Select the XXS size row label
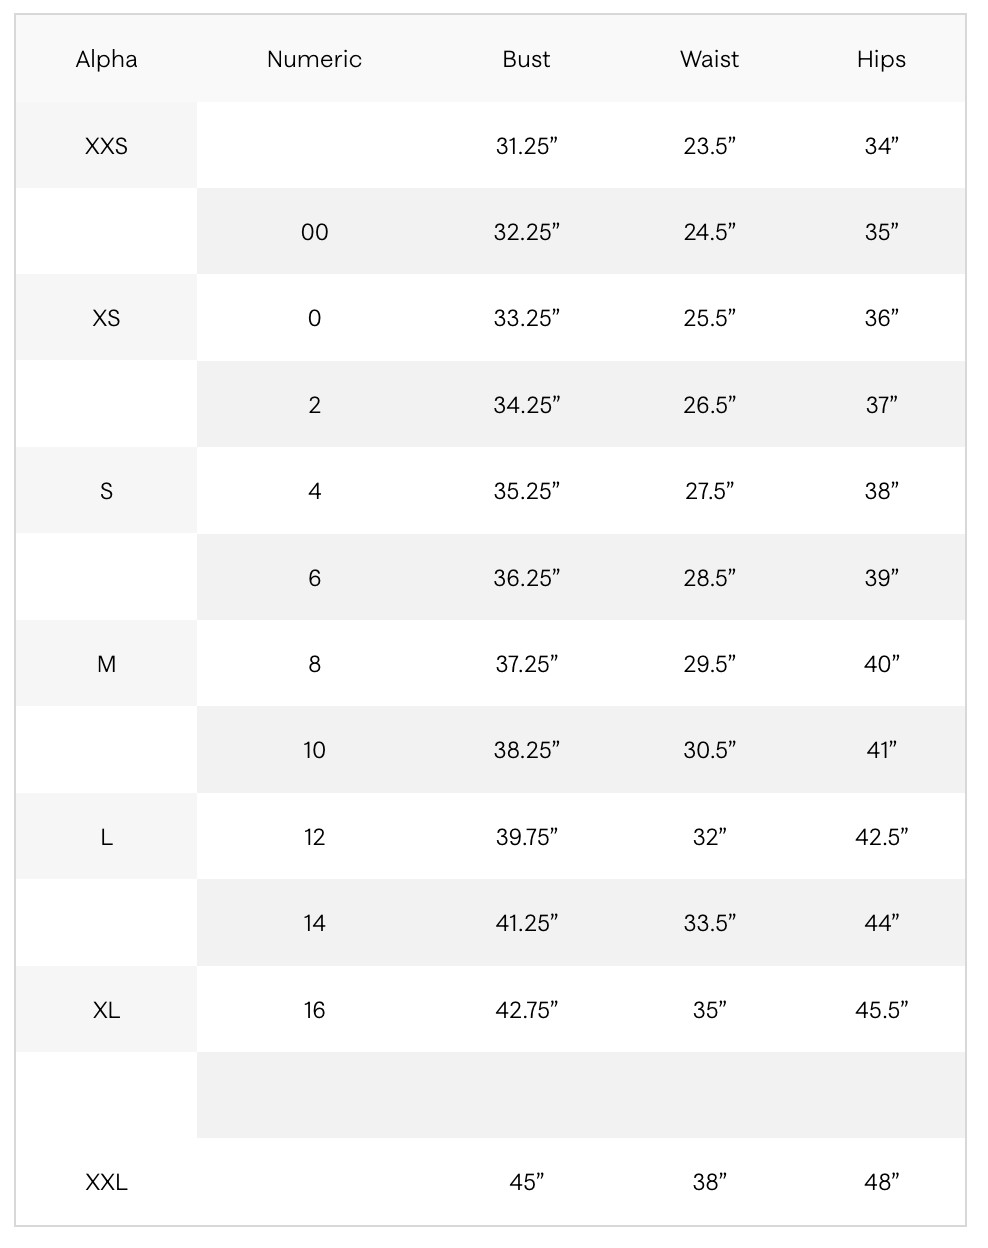This screenshot has height=1248, width=988. pos(106,146)
